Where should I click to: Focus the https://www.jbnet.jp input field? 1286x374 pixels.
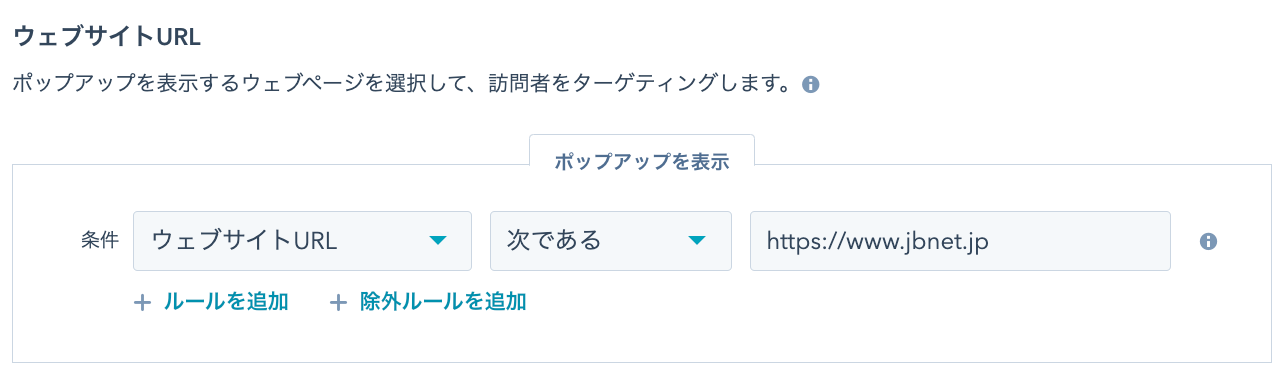(x=960, y=241)
